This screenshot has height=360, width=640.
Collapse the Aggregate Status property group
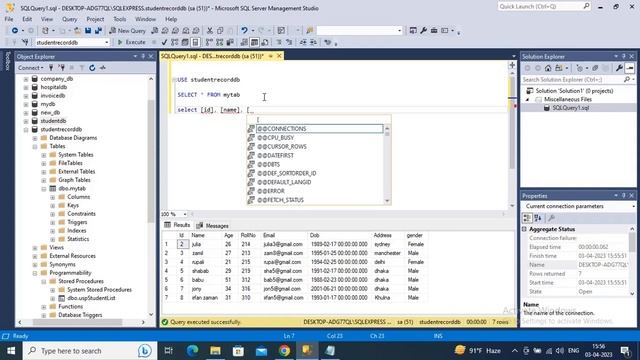pos(524,229)
